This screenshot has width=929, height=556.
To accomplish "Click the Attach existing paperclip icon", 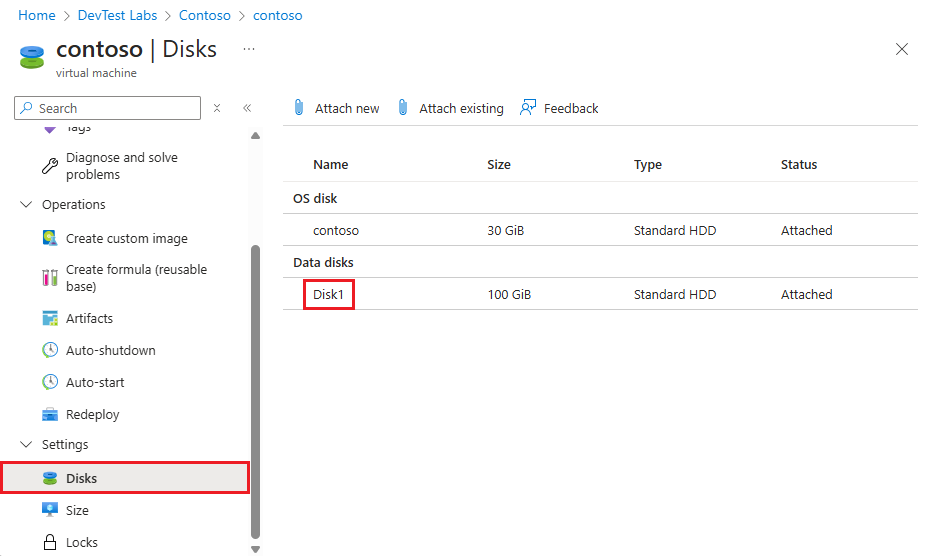I will [x=403, y=108].
